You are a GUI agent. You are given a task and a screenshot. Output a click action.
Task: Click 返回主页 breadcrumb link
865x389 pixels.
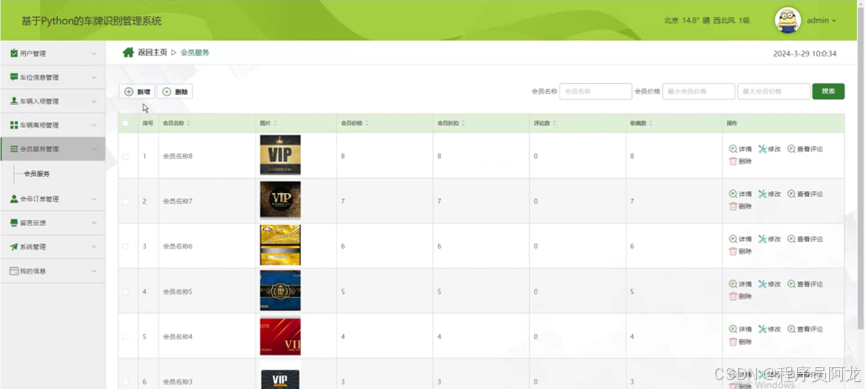pos(152,52)
